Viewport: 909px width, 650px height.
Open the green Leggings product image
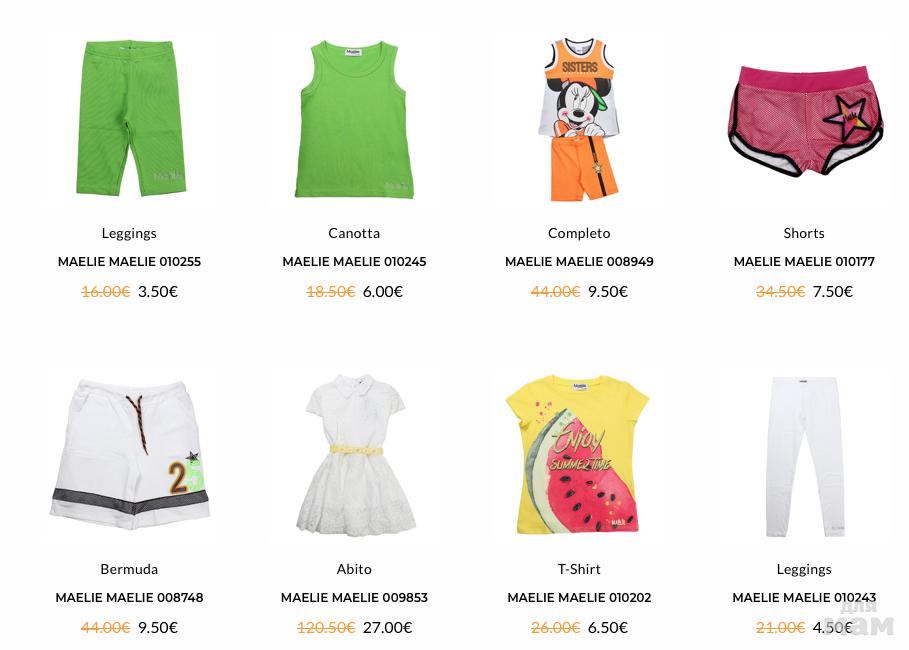point(129,119)
